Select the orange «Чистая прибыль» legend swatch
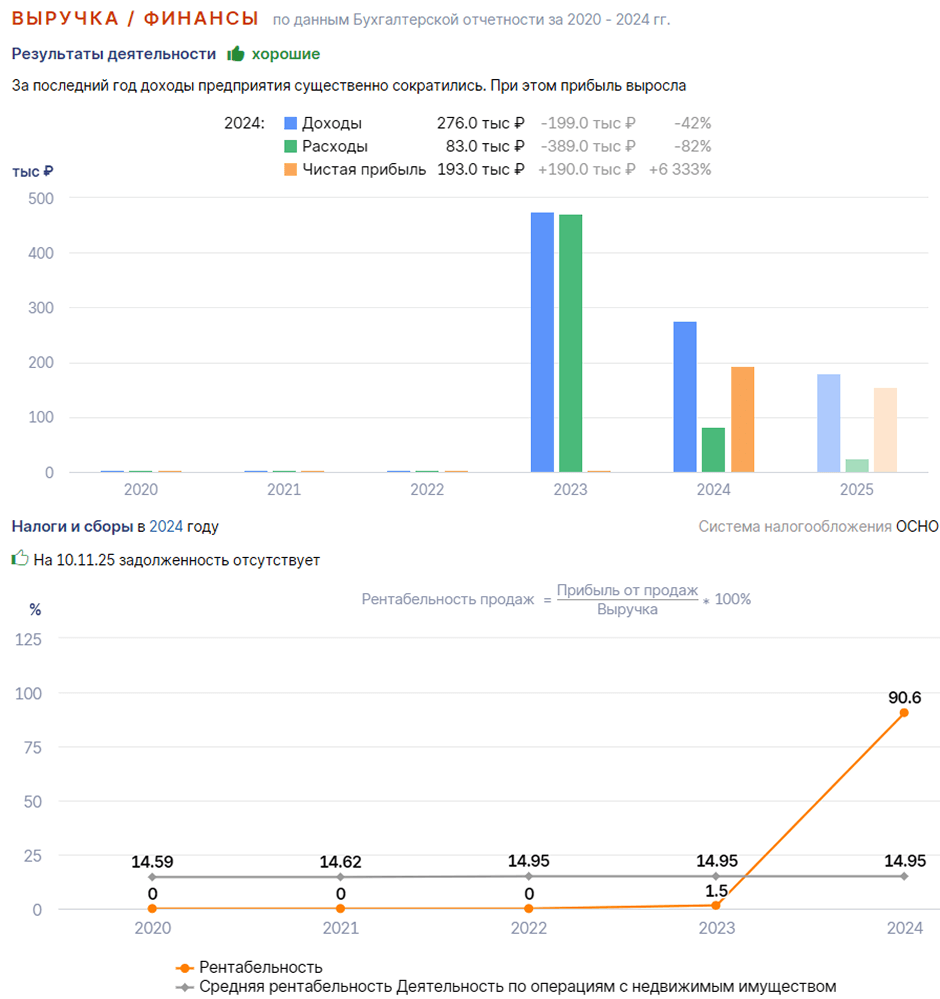Screen dimensions: 940x999 pyautogui.click(x=291, y=169)
